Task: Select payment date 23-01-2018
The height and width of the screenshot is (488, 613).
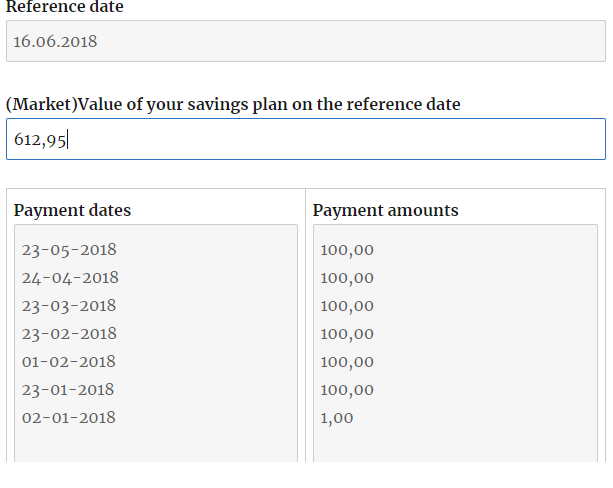Action: coord(68,390)
